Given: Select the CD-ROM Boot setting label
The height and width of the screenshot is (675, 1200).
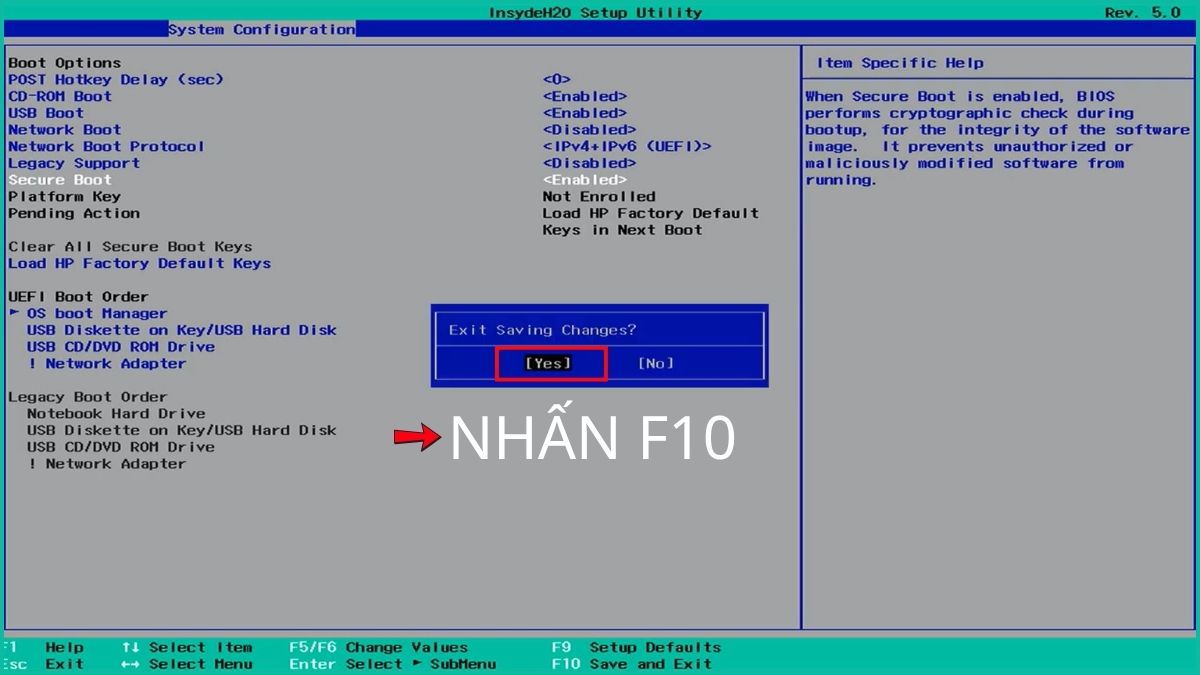Looking at the screenshot, I should click(60, 96).
